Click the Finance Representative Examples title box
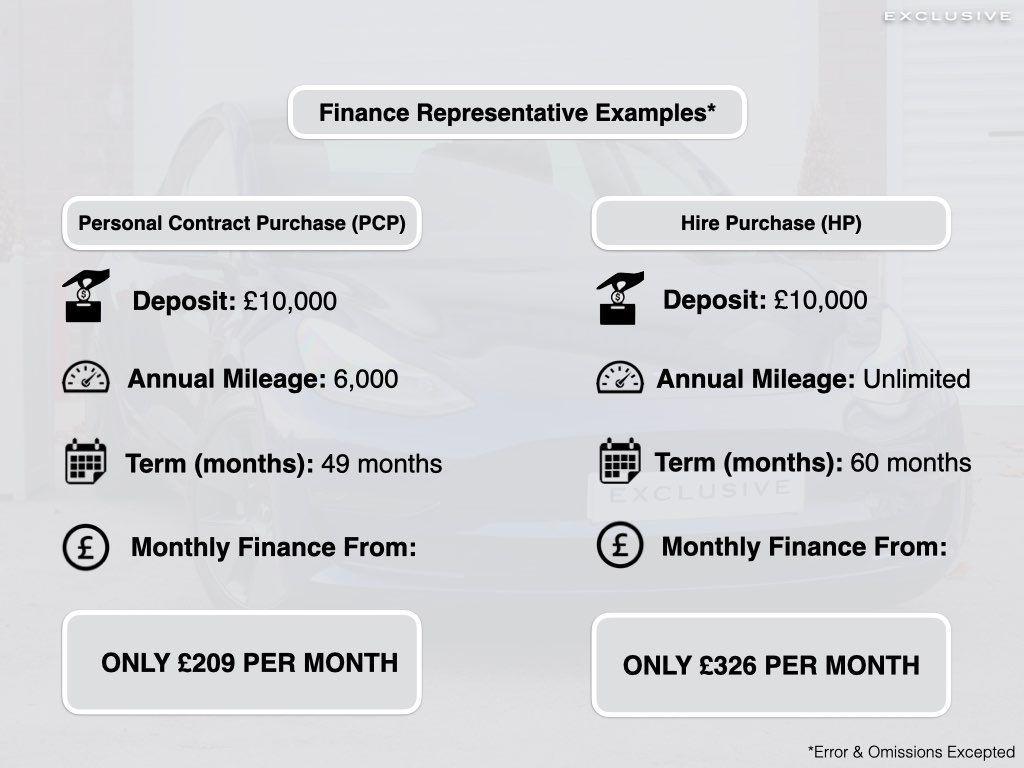 pos(517,112)
